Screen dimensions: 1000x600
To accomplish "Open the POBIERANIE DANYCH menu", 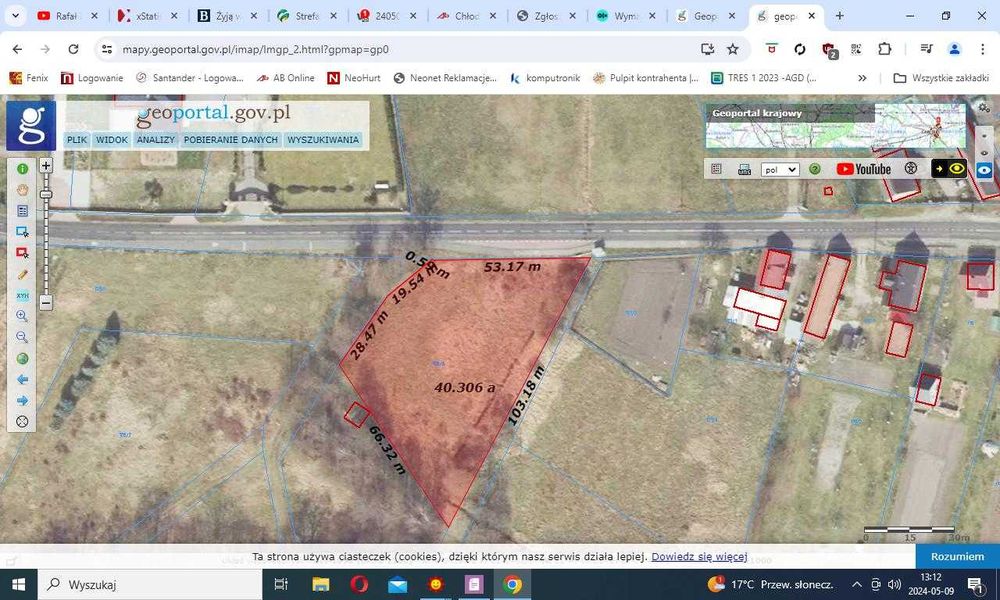I will coord(231,140).
